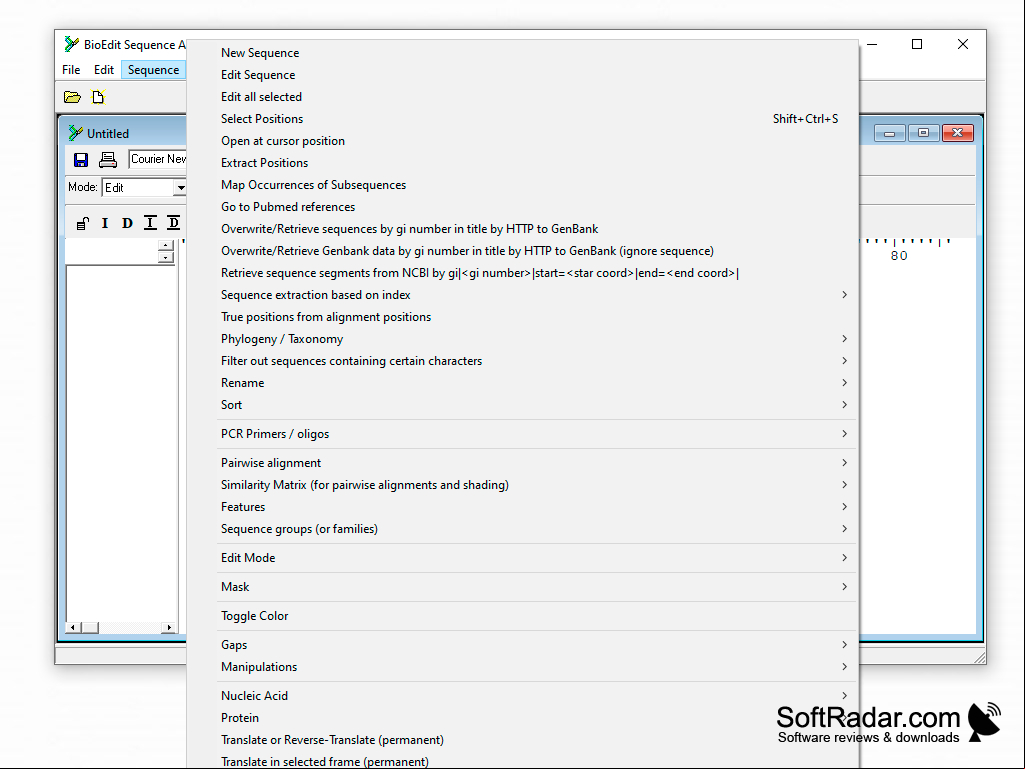Expand Sequence extraction based on index
1025x769 pixels.
[x=522, y=295]
